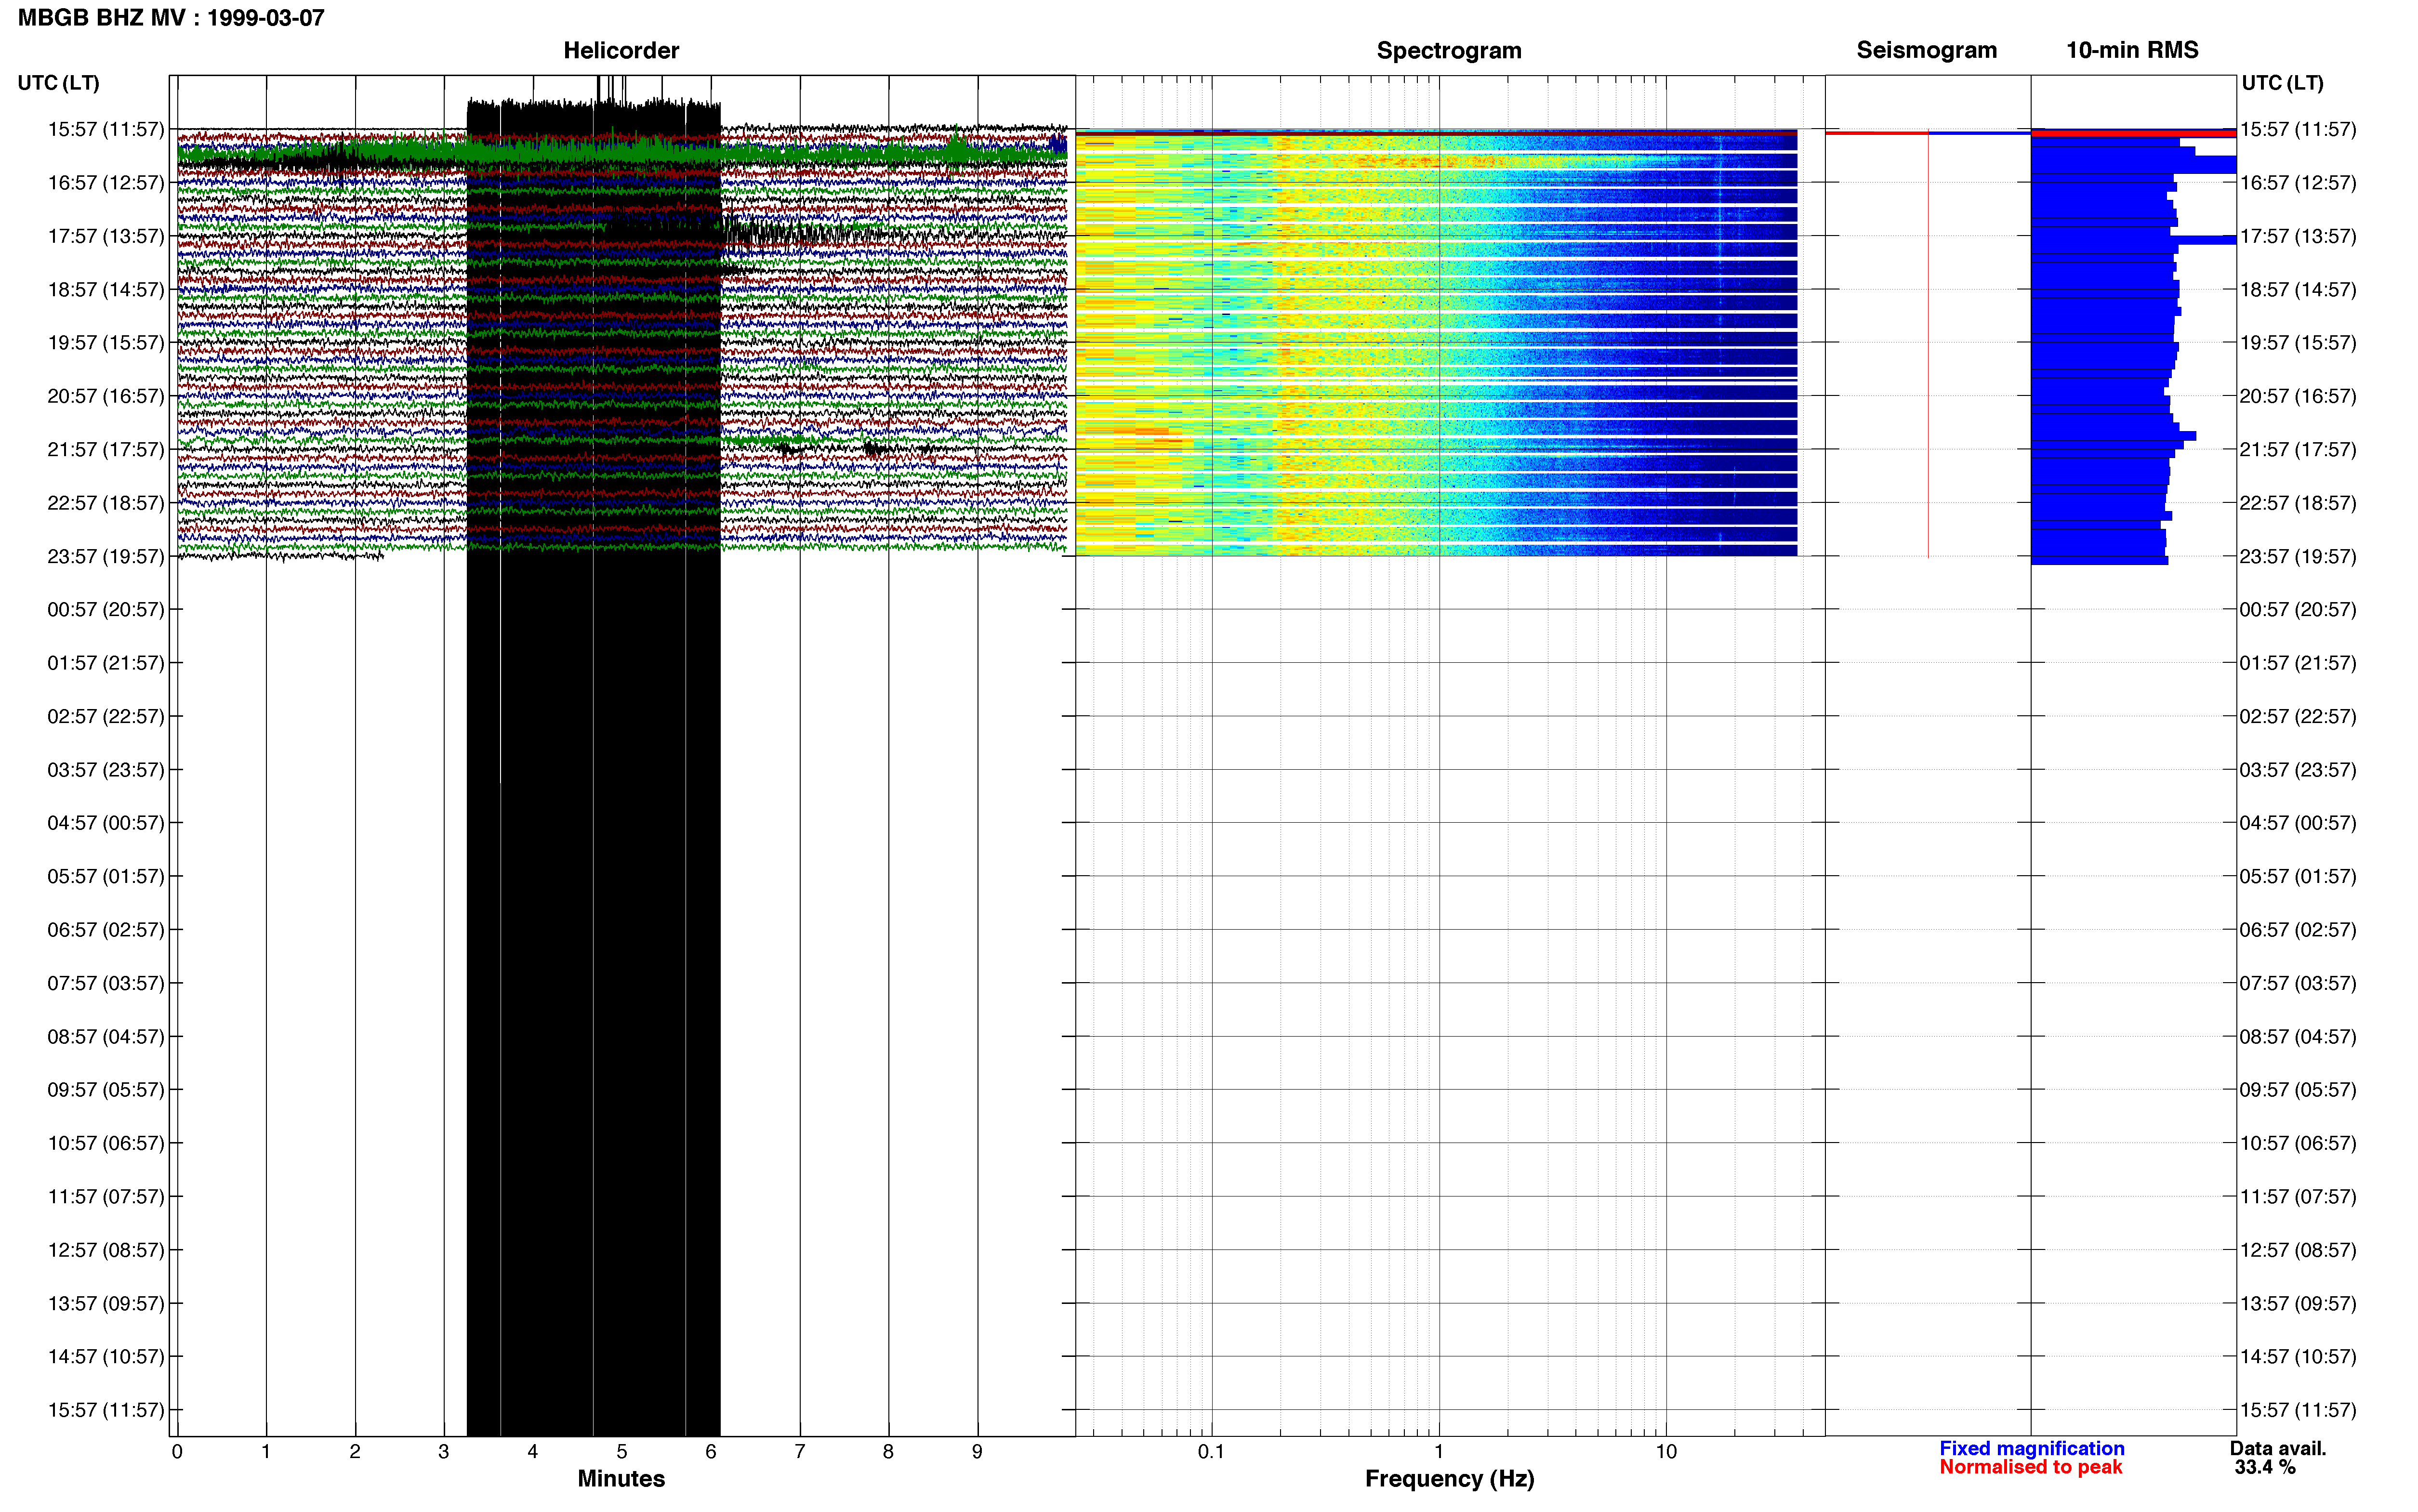Click the right 'UTC (LT)' axis label
Image resolution: width=2418 pixels, height=1512 pixels.
(2282, 83)
